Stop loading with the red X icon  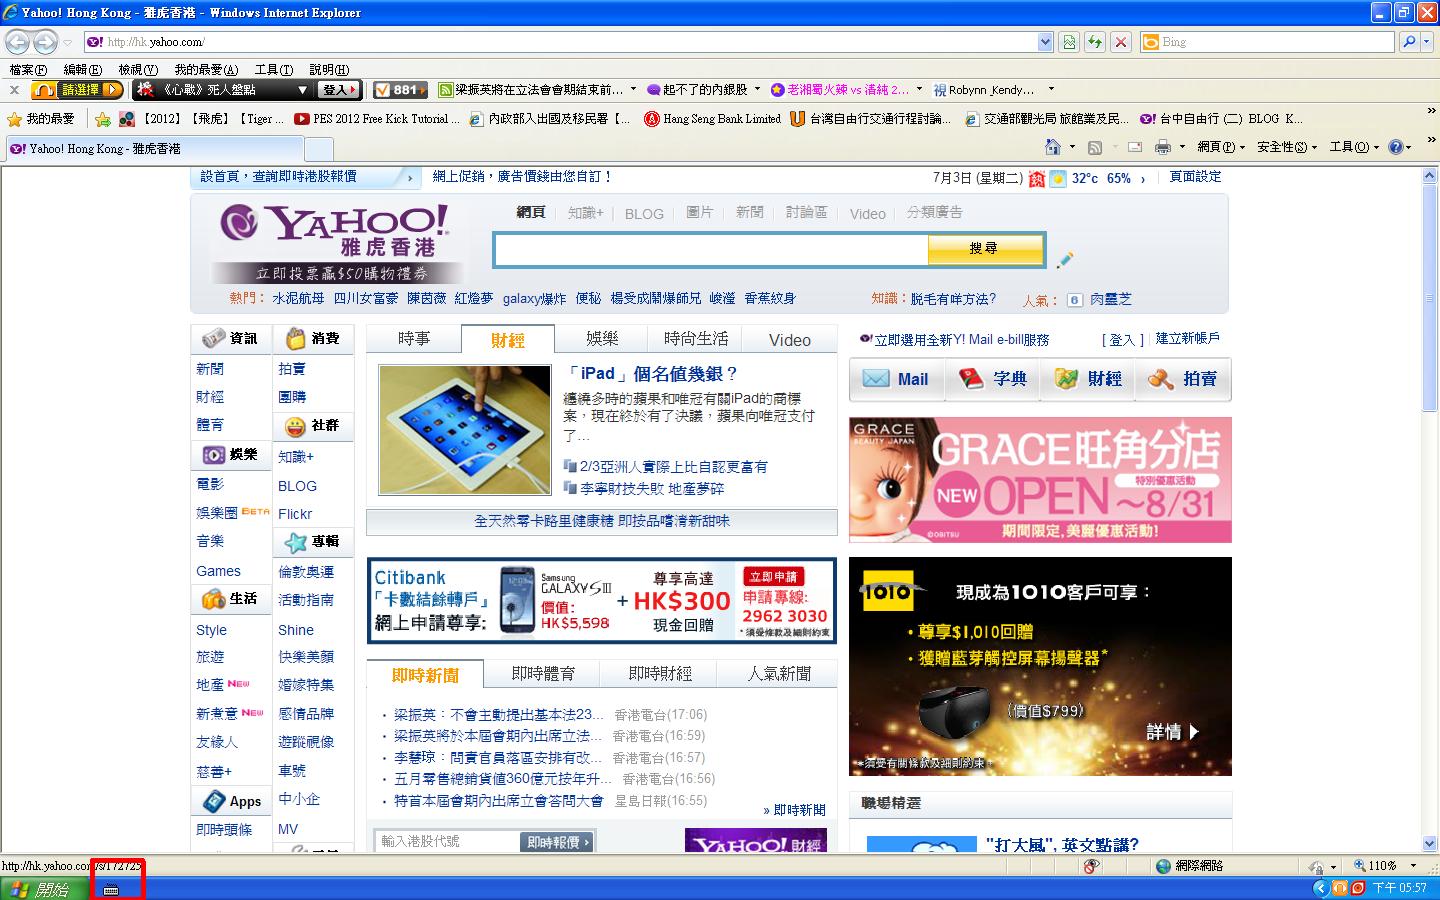(1121, 42)
